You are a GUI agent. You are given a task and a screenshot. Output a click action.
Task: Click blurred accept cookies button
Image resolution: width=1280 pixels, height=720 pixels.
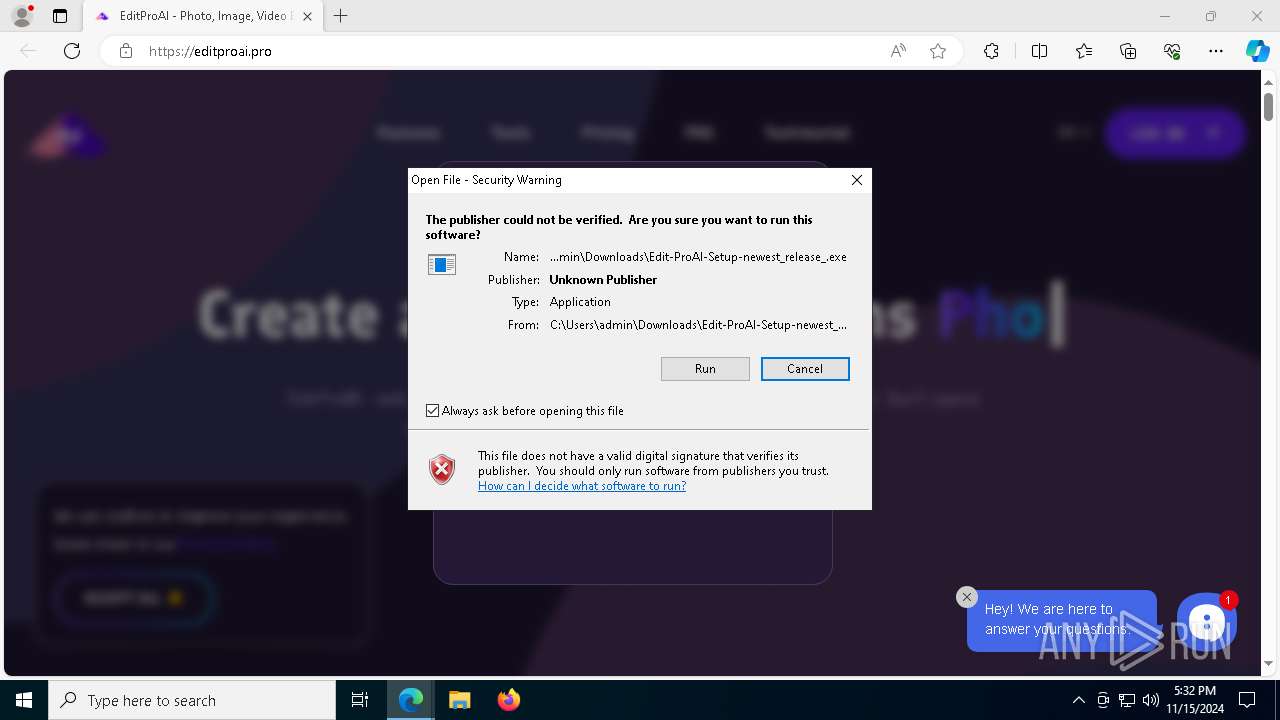tap(133, 598)
